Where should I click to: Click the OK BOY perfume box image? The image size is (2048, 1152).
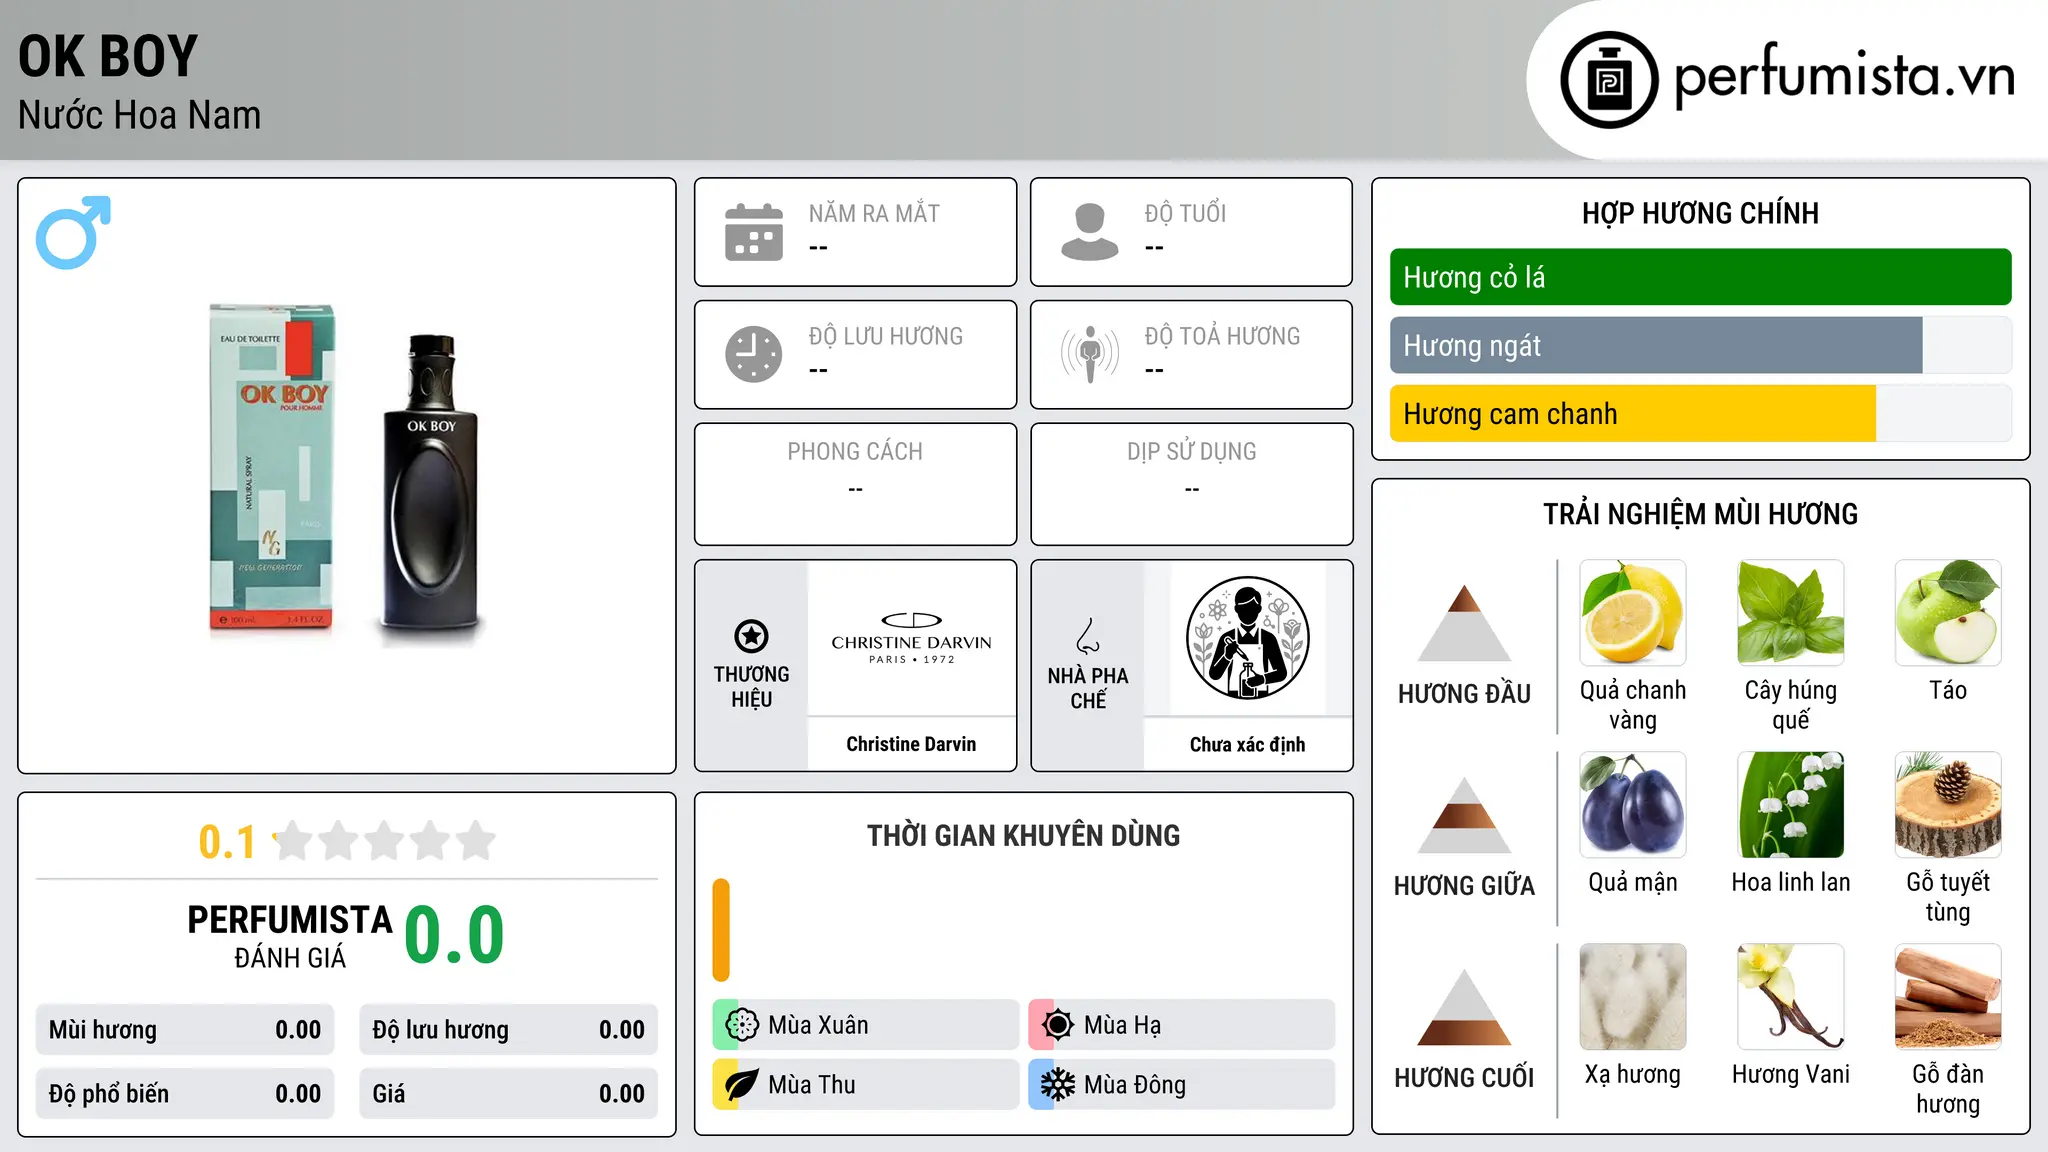click(272, 468)
